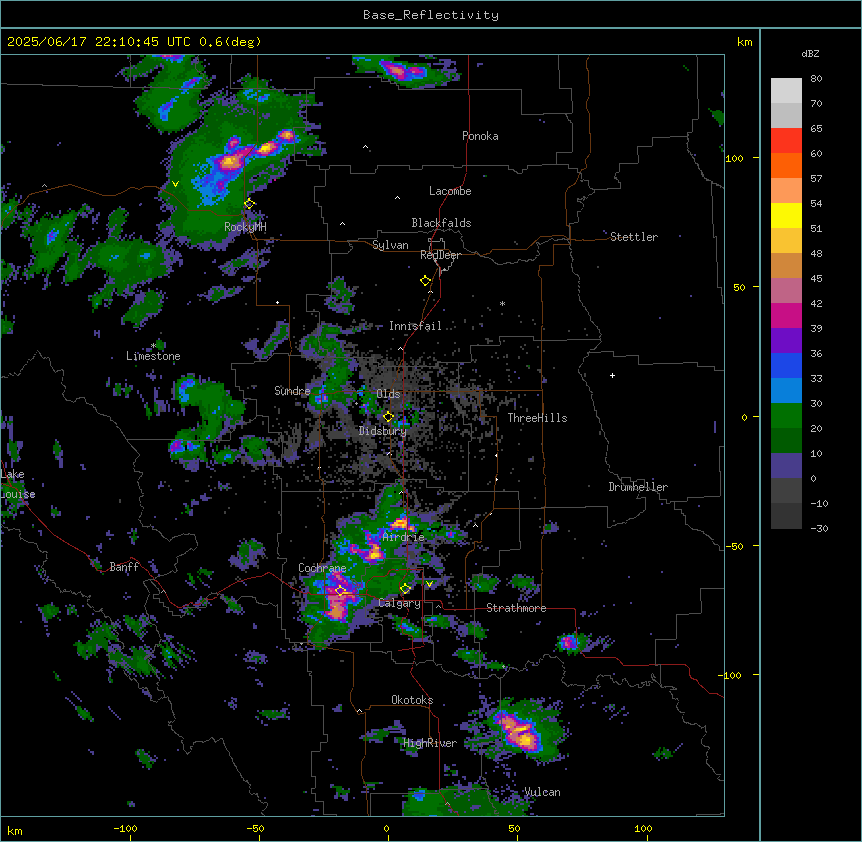Viewport: 862px width, 842px height.
Task: Click the Olds town label
Action: (x=388, y=394)
